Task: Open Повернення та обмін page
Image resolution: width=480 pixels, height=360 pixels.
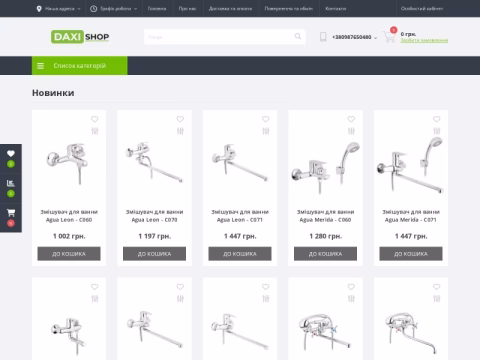Action: click(x=289, y=9)
